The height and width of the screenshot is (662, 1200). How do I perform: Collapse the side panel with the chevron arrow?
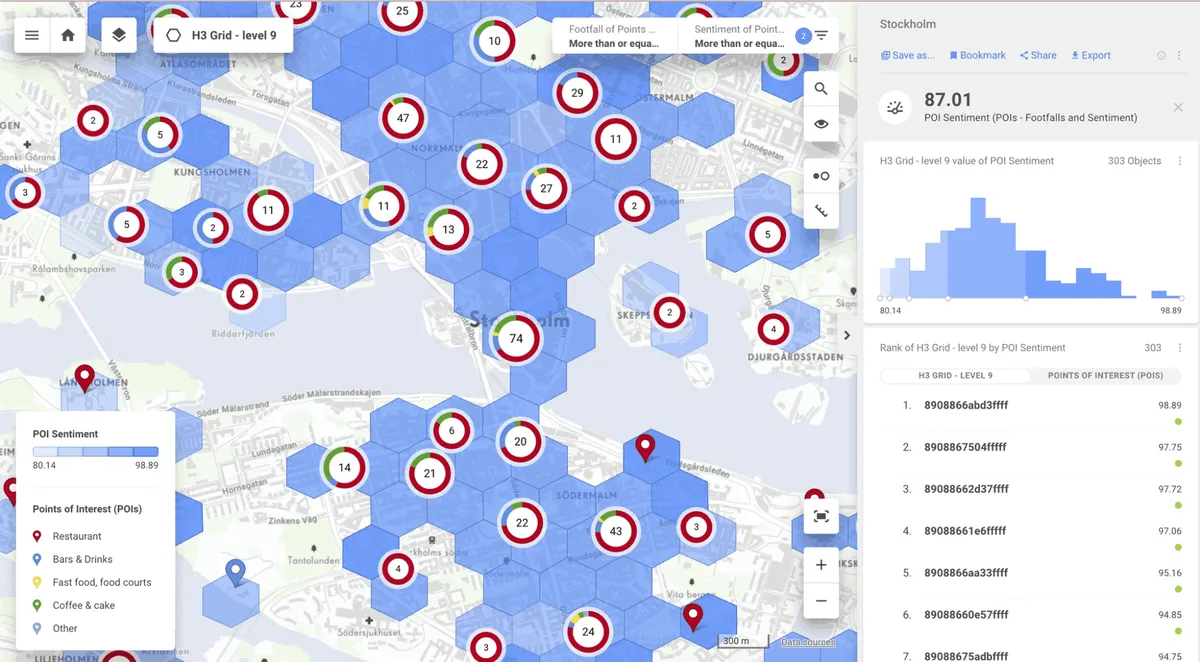click(847, 335)
